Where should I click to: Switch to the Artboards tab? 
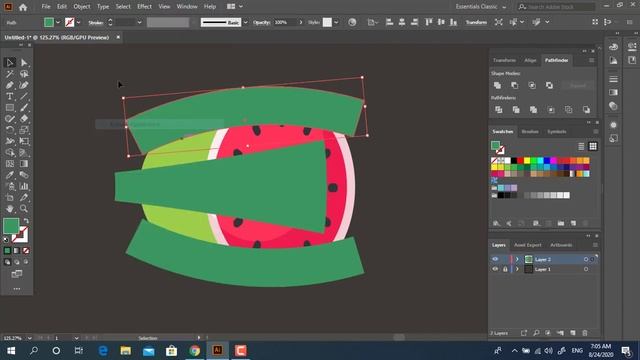pyautogui.click(x=561, y=245)
